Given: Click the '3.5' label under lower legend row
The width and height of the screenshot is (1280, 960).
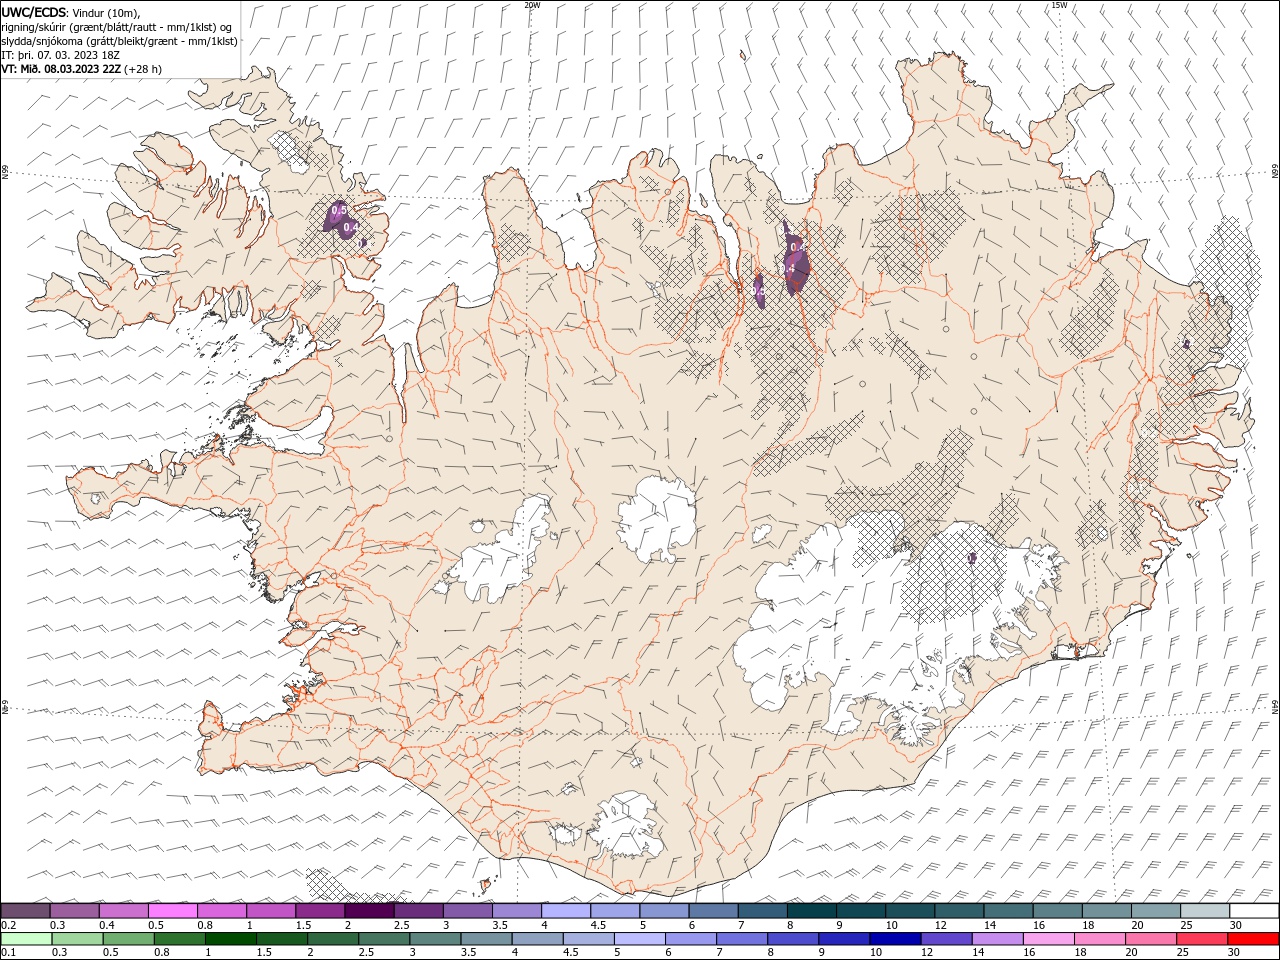Looking at the screenshot, I should [x=469, y=953].
